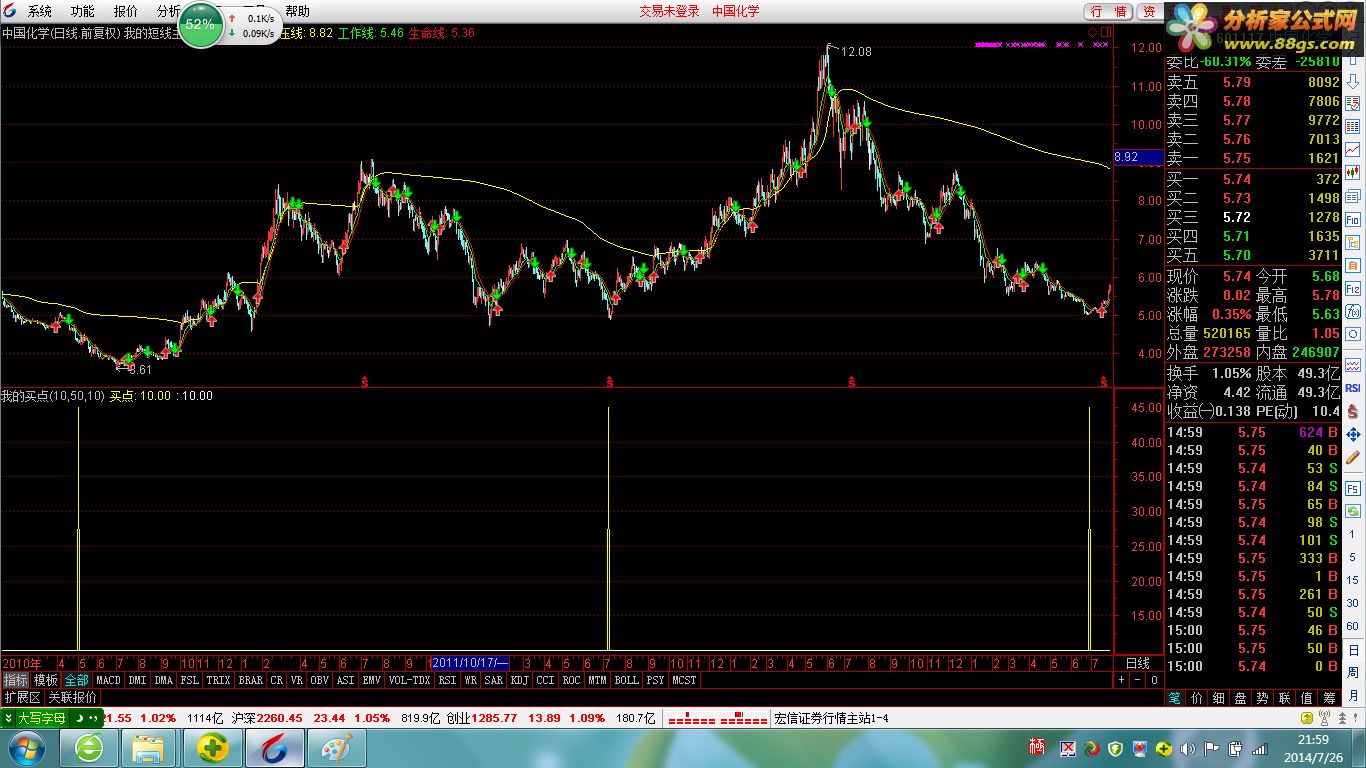Image resolution: width=1366 pixels, height=768 pixels.
Task: Switch to the 值 tab in quote panel
Action: click(x=1307, y=698)
